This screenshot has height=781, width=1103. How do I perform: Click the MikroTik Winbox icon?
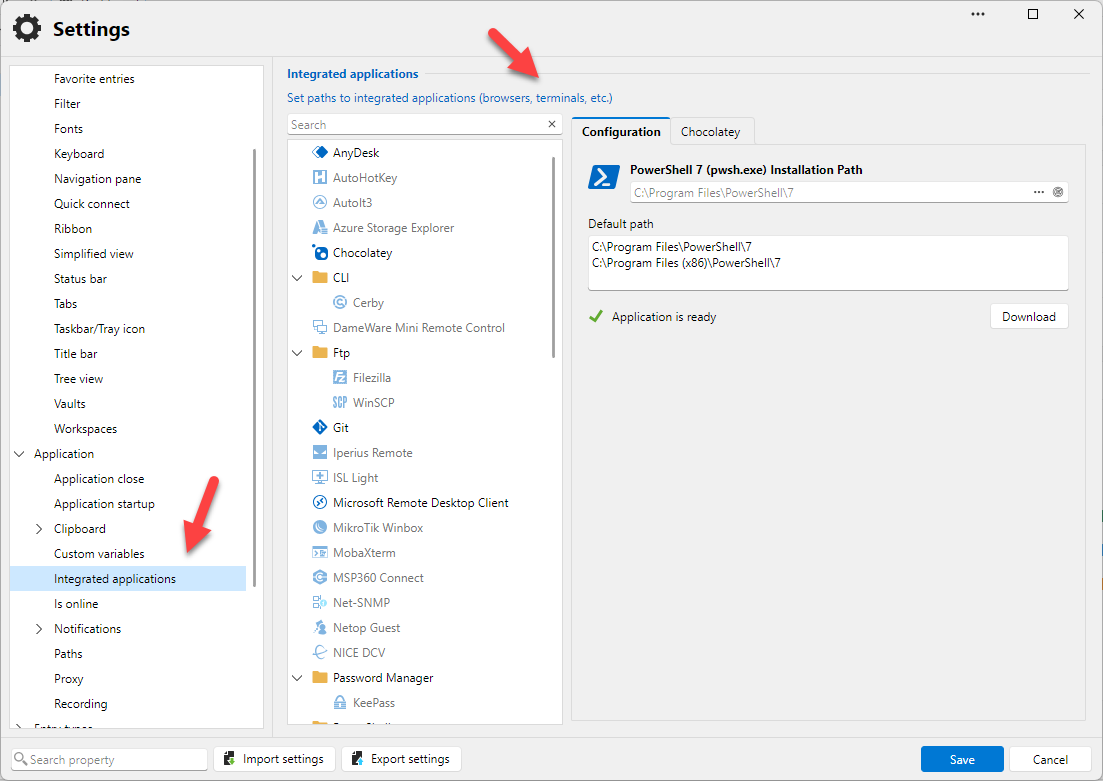coord(320,527)
